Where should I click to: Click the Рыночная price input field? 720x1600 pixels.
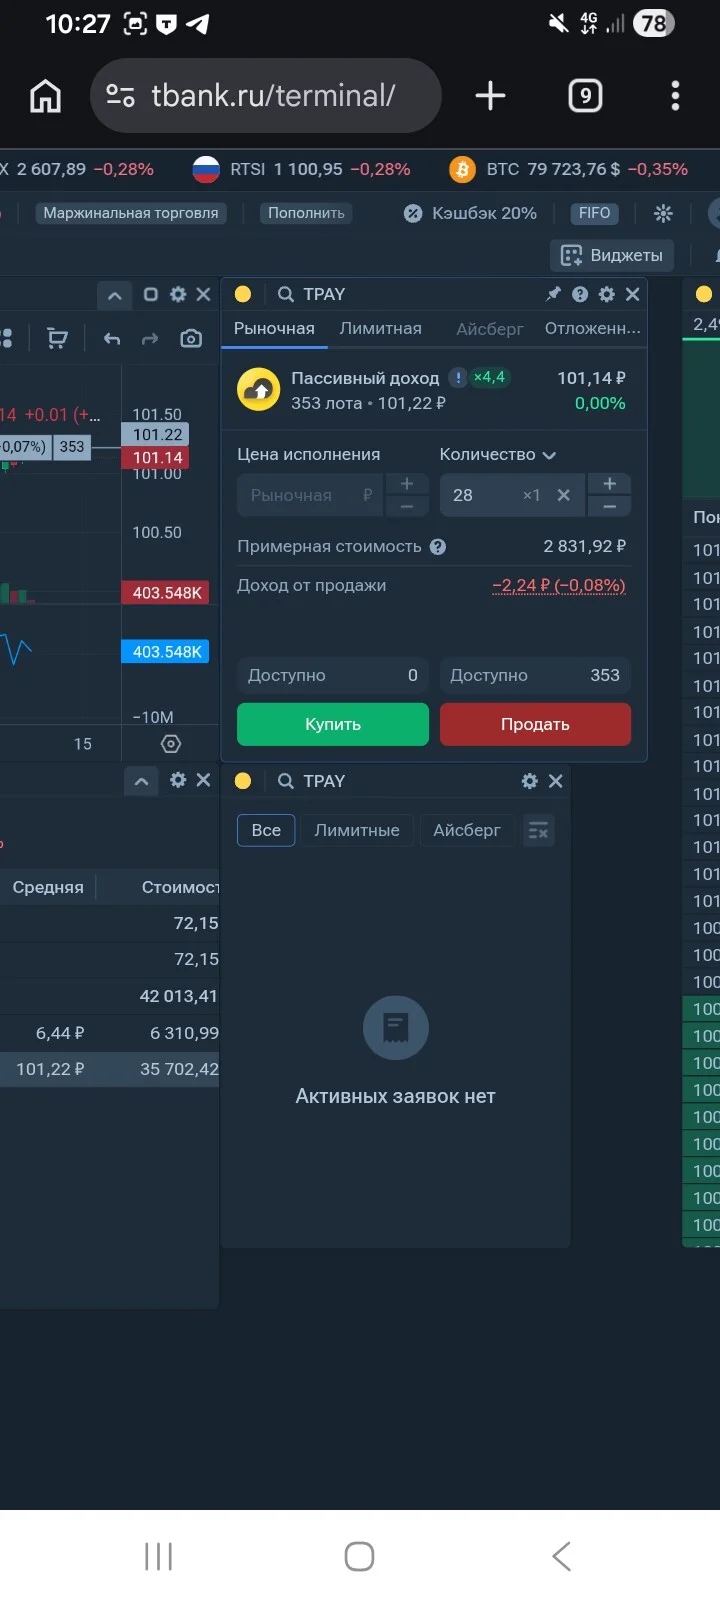pos(310,495)
